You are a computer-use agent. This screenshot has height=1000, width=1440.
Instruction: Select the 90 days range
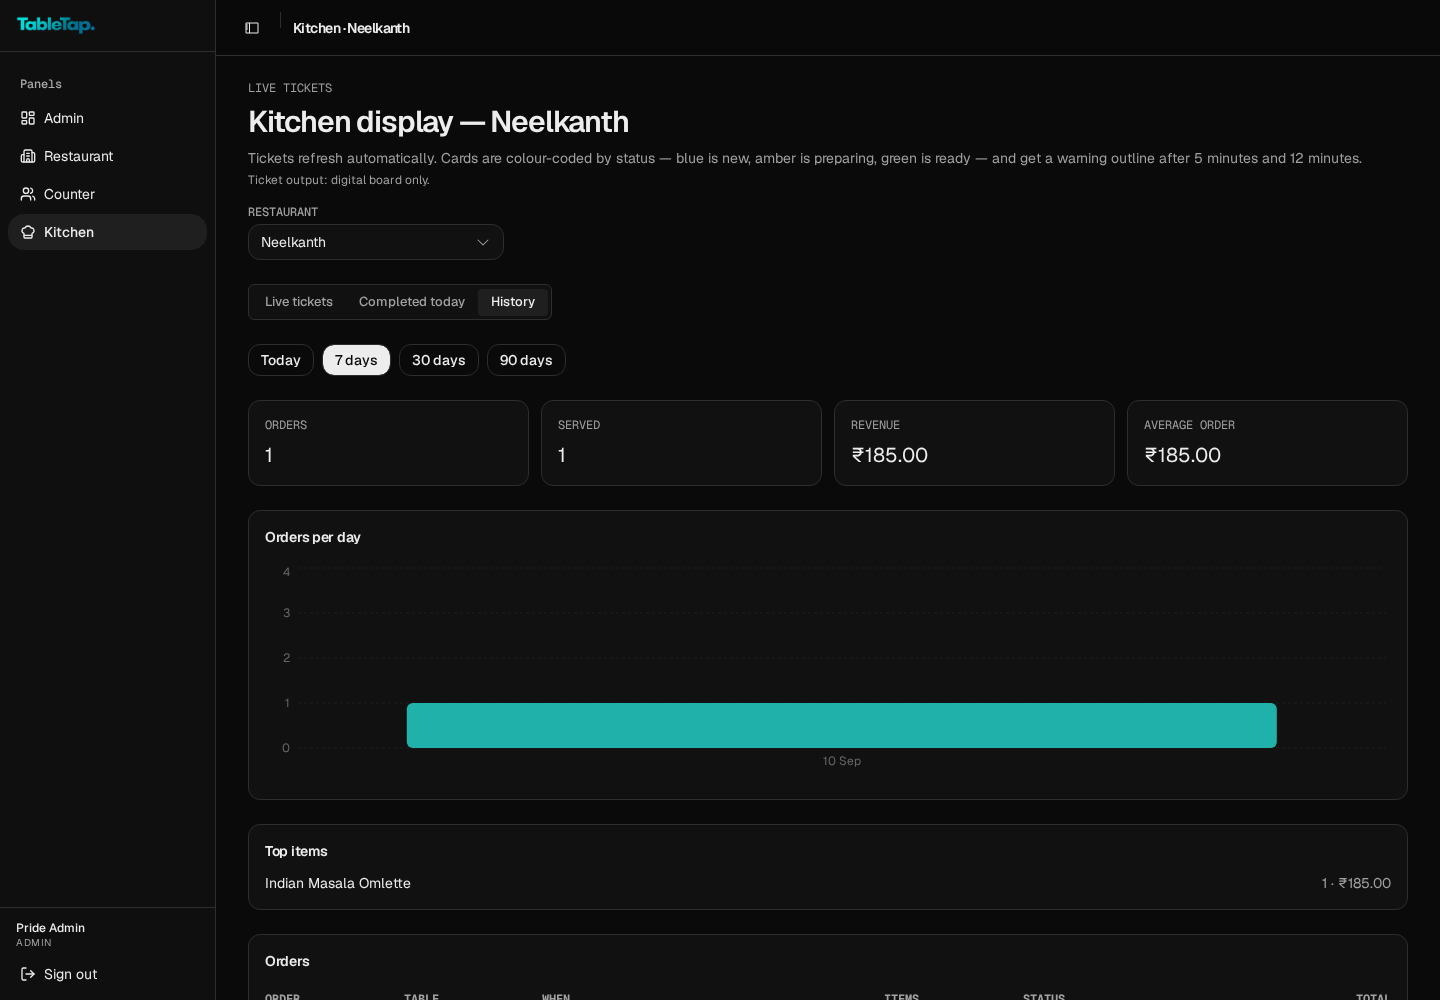(x=526, y=360)
